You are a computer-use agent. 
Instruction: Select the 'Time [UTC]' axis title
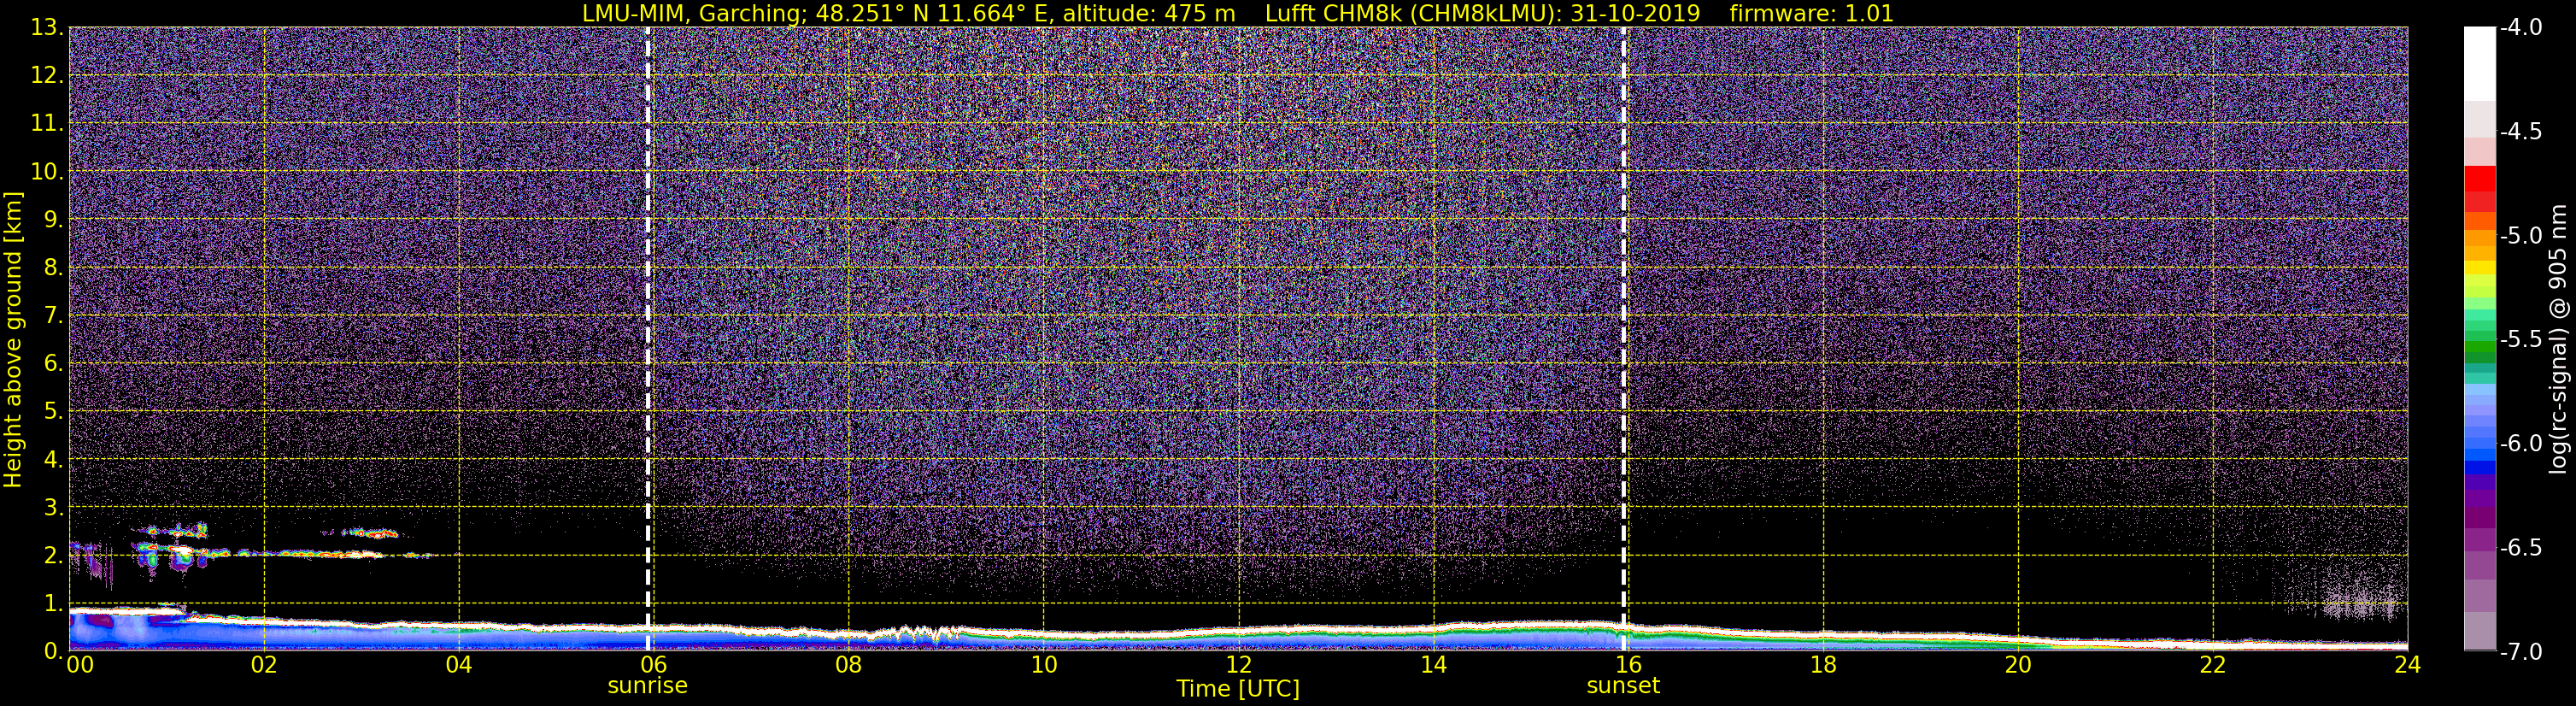1238,689
